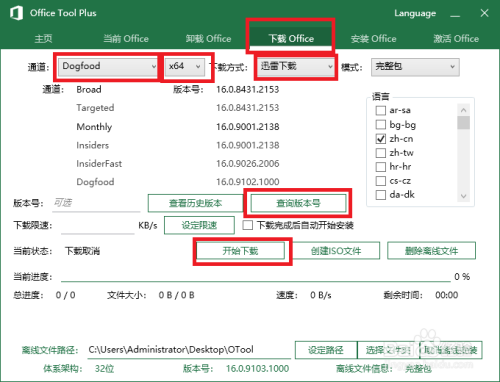Click the offline path field C:\Users\Administrator\Desktop\OTool

click(x=189, y=350)
